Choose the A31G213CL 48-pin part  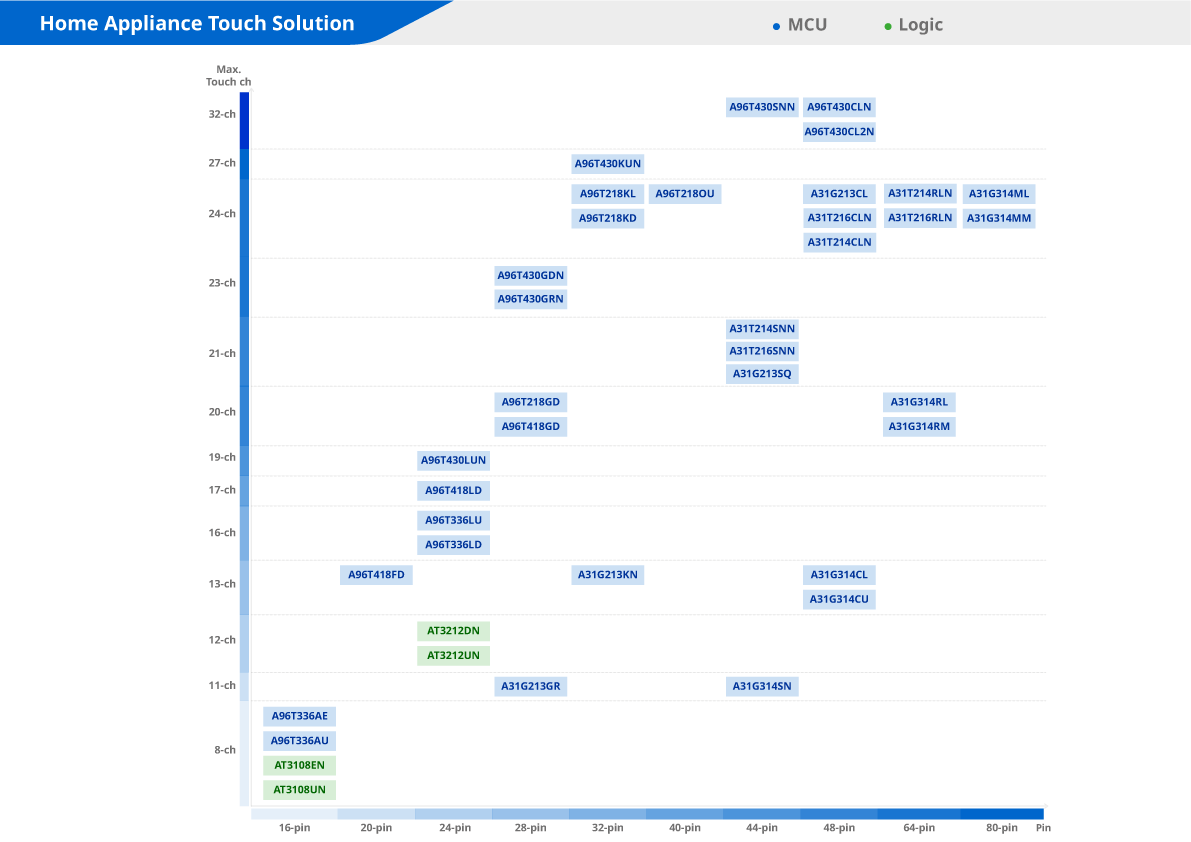[839, 194]
